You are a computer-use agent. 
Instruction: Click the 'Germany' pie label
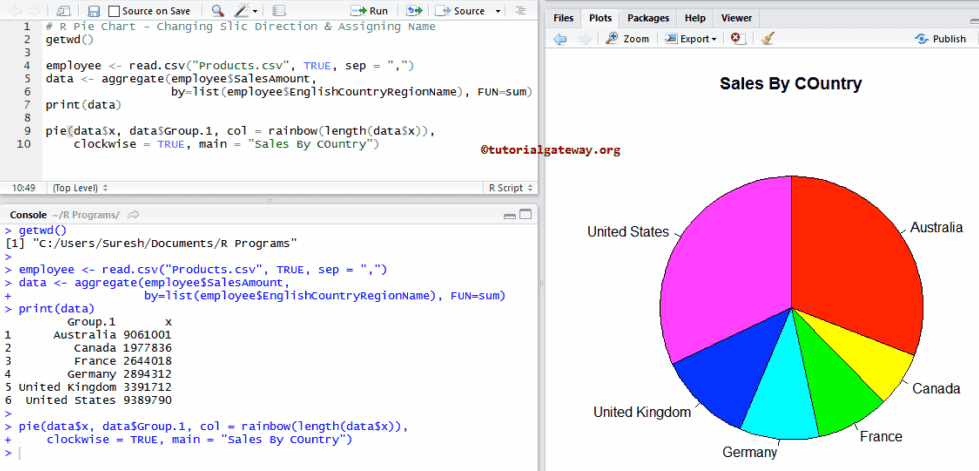tap(750, 452)
